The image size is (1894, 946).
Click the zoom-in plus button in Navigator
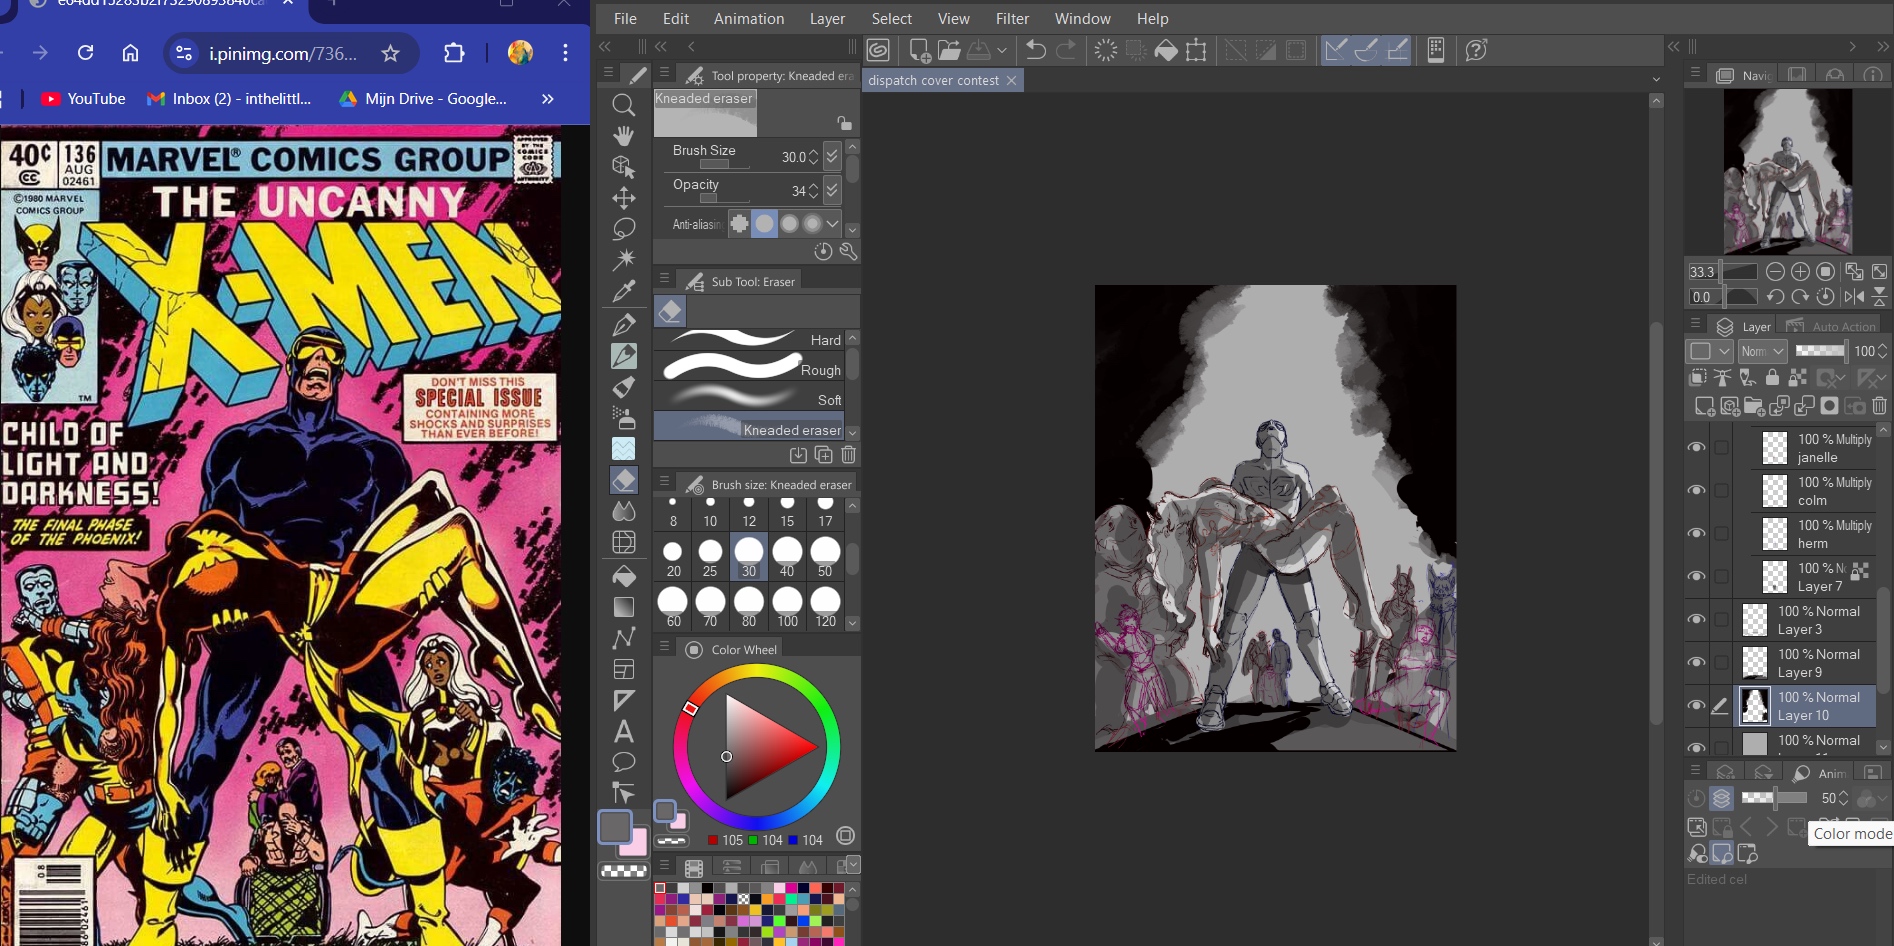tap(1800, 272)
